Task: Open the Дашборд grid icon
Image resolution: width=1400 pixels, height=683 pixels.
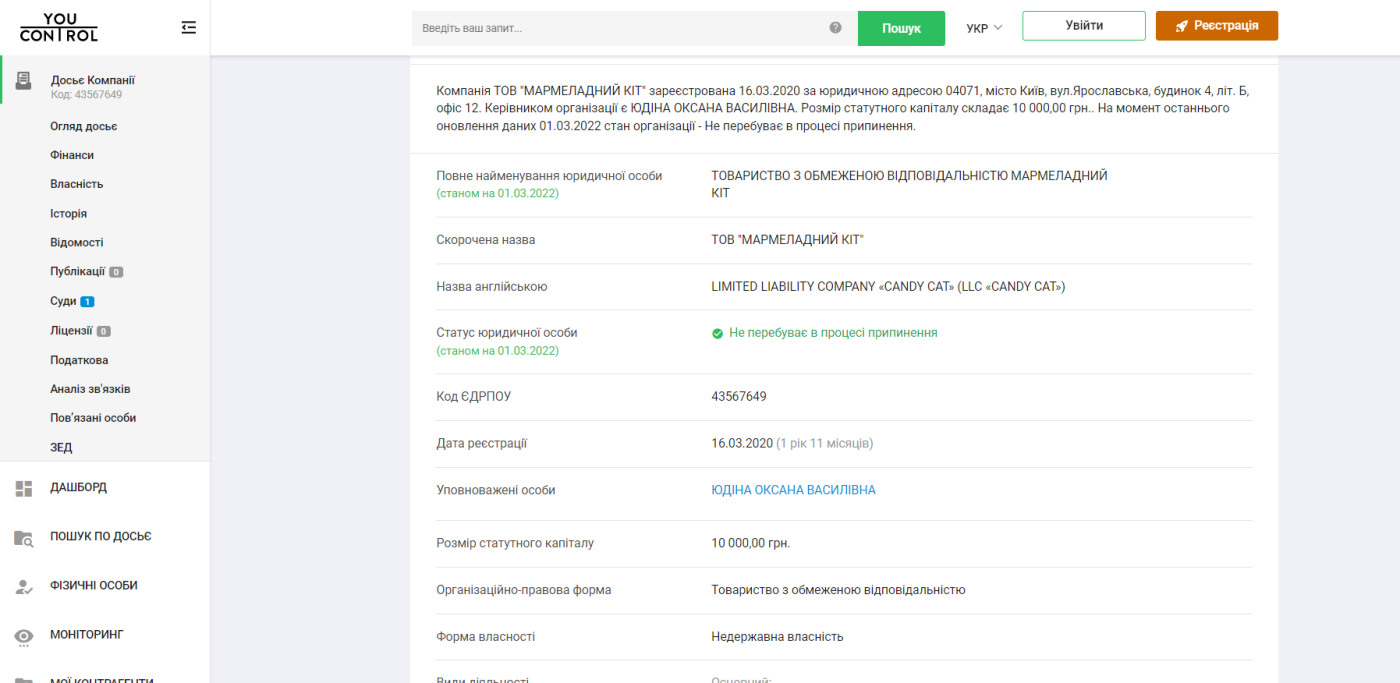Action: point(24,488)
